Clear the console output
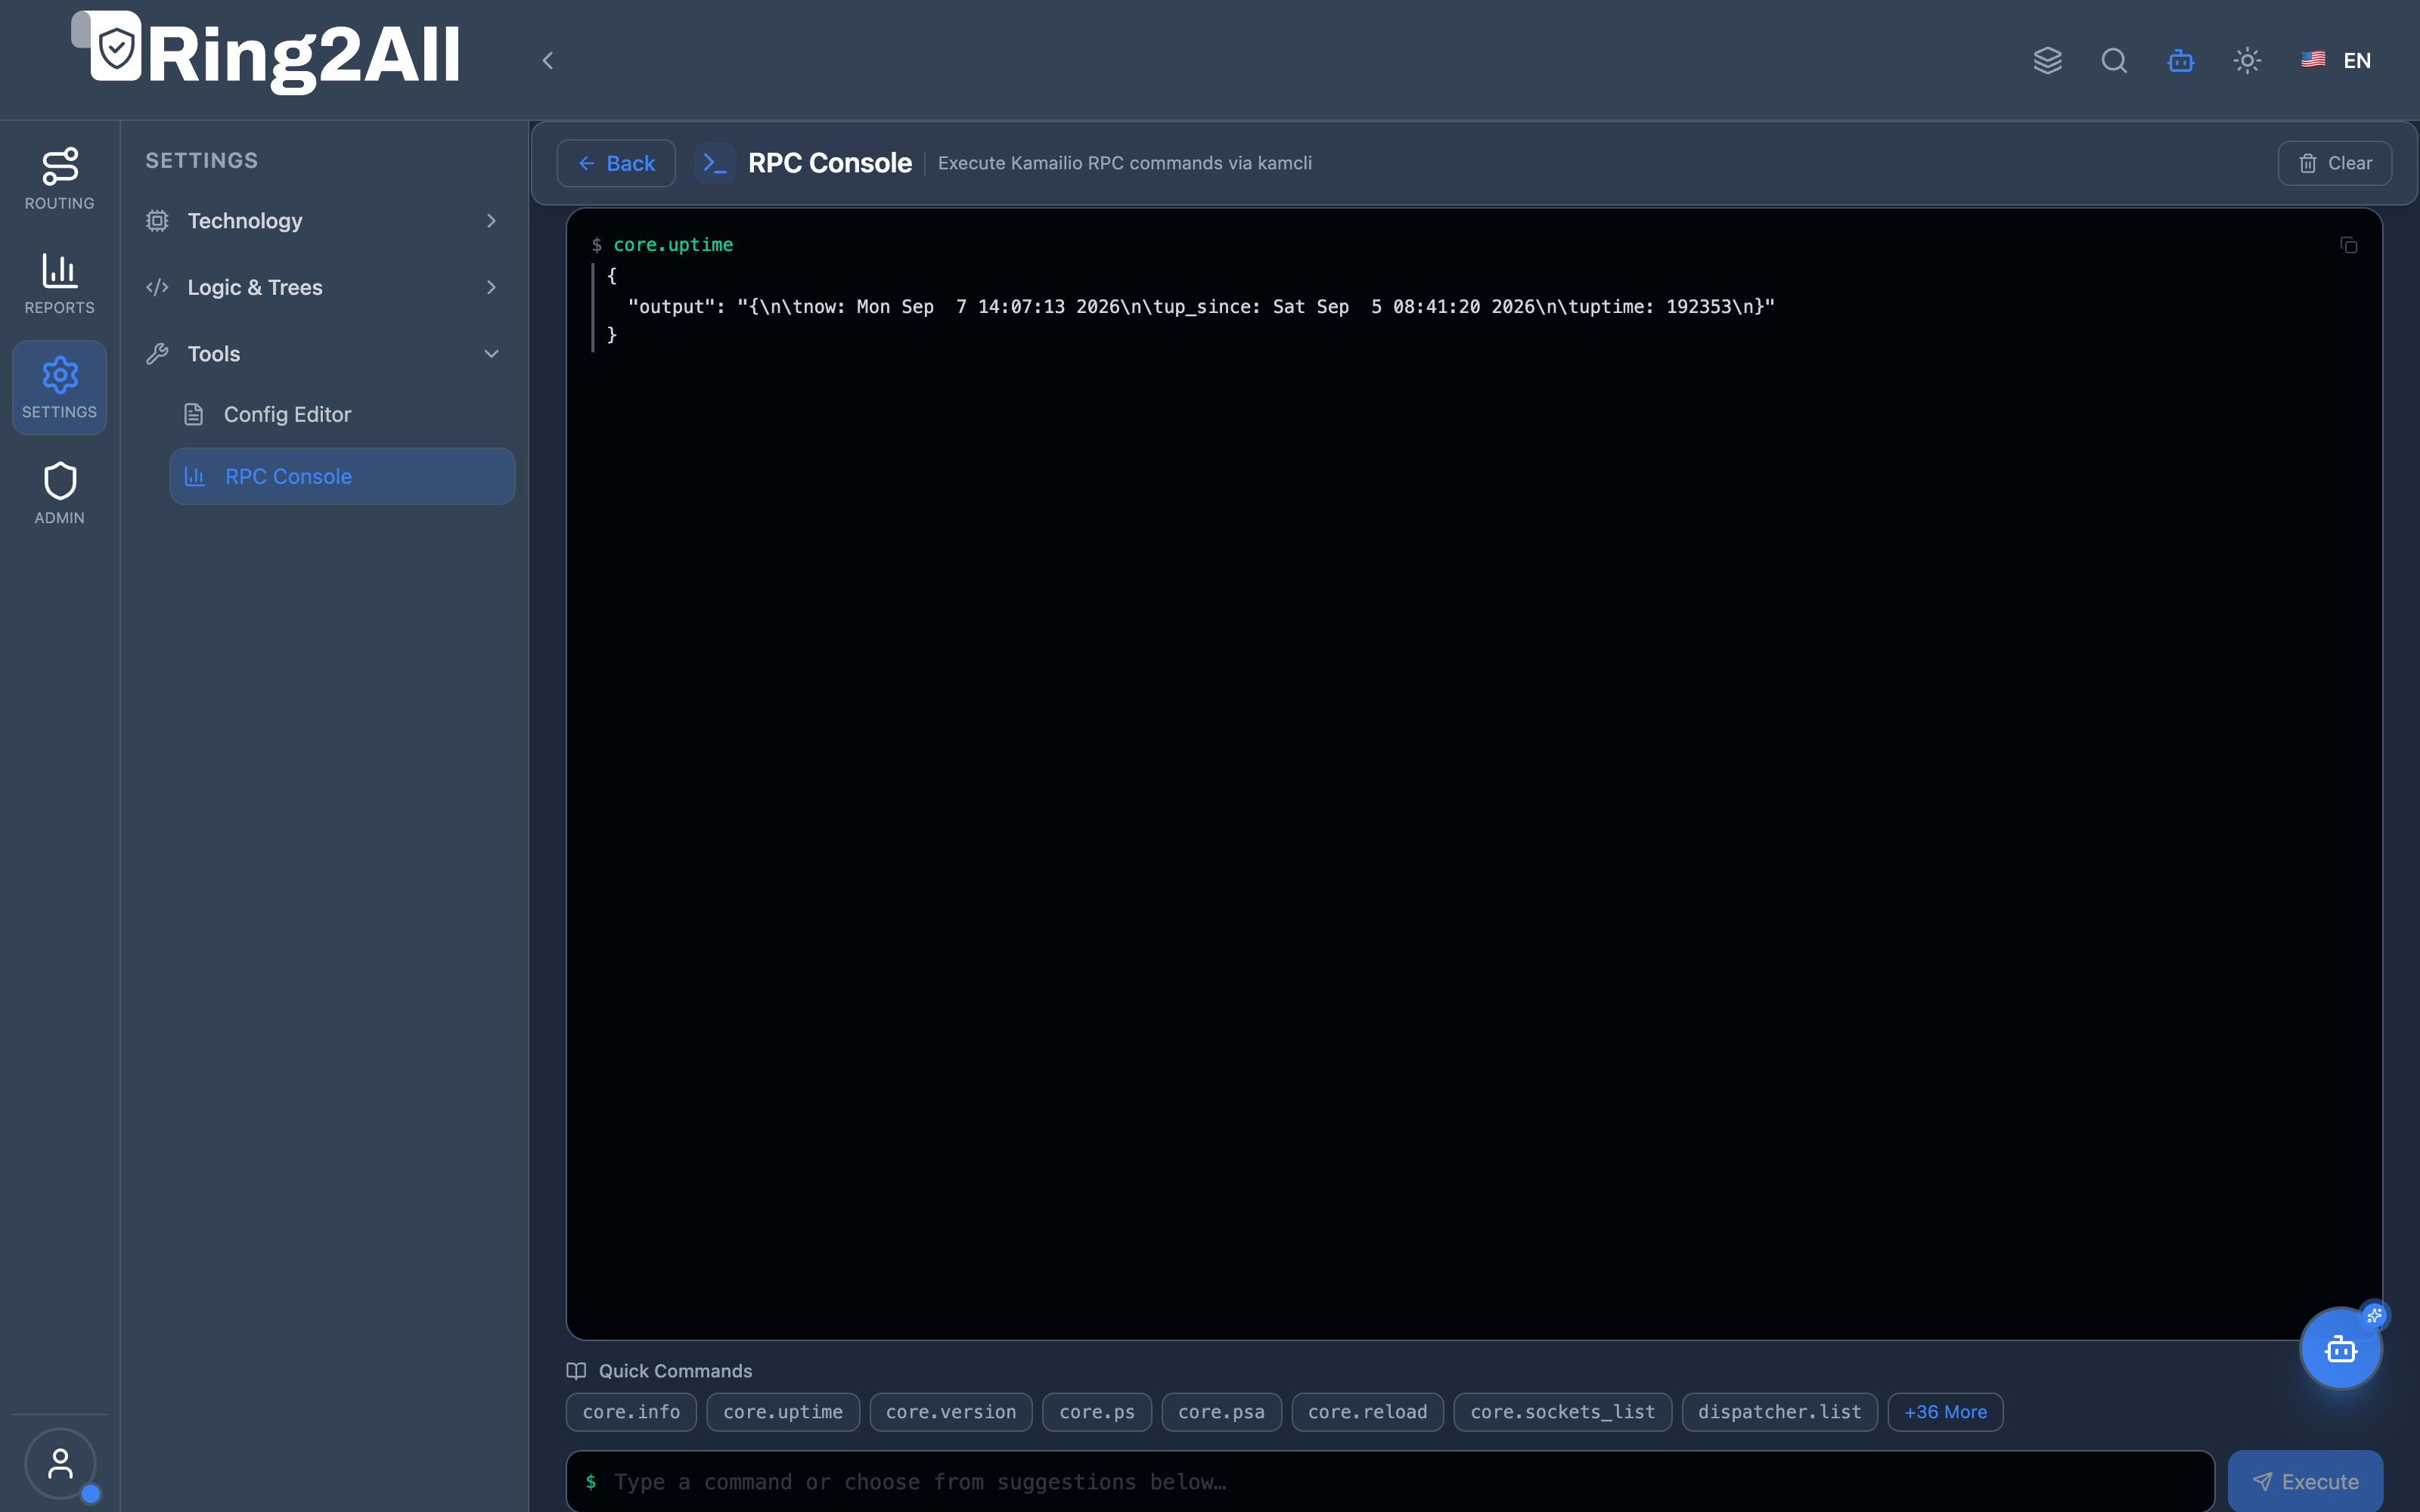The height and width of the screenshot is (1512, 2420). tap(2334, 163)
